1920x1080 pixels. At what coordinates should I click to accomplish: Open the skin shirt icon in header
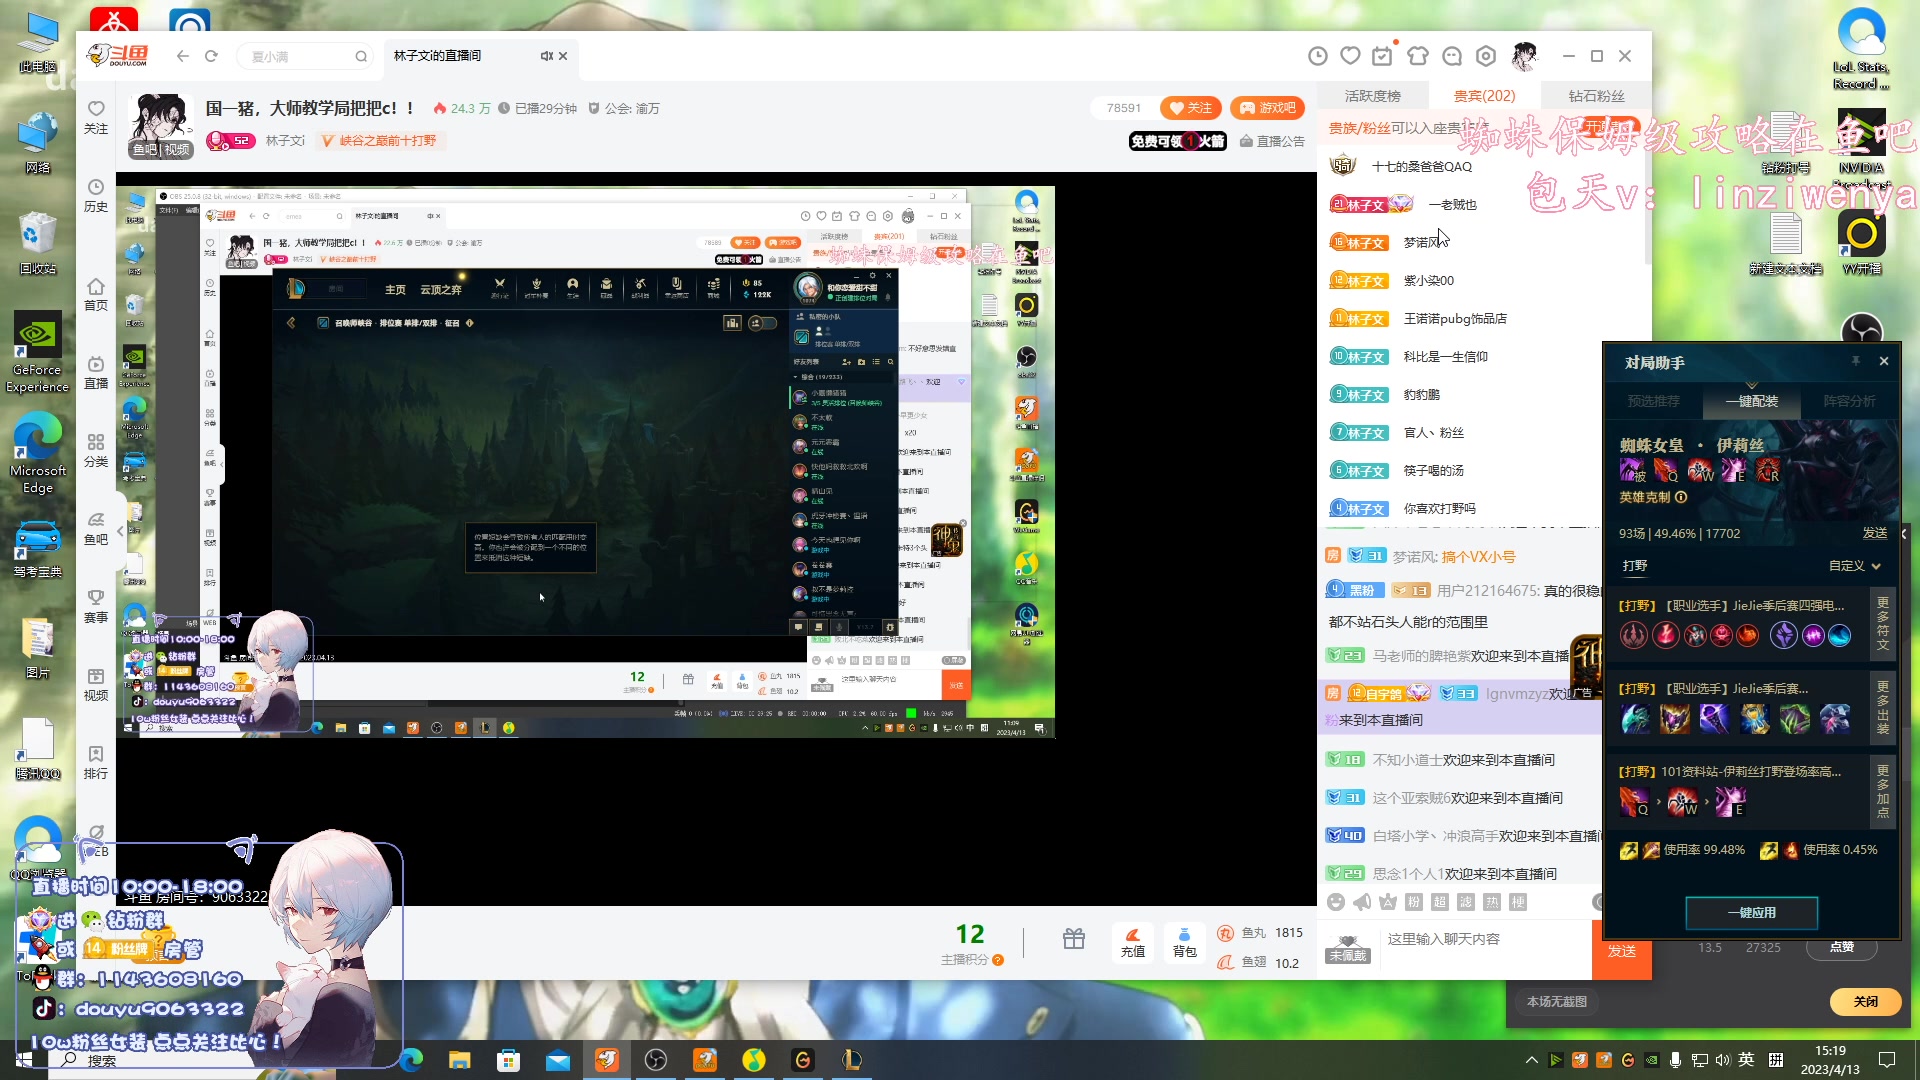[x=1417, y=56]
